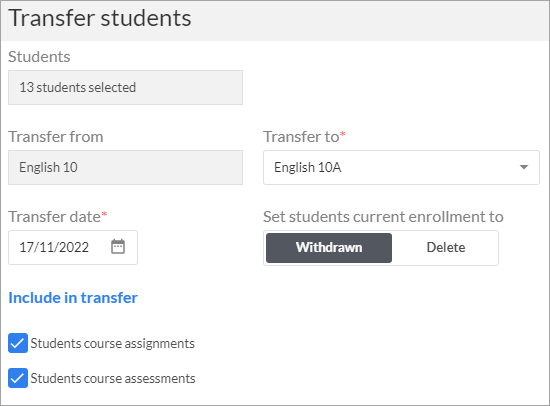Screen dimensions: 550x406
Task: Click the 17/11/2022 transfer date field
Action: [73, 247]
